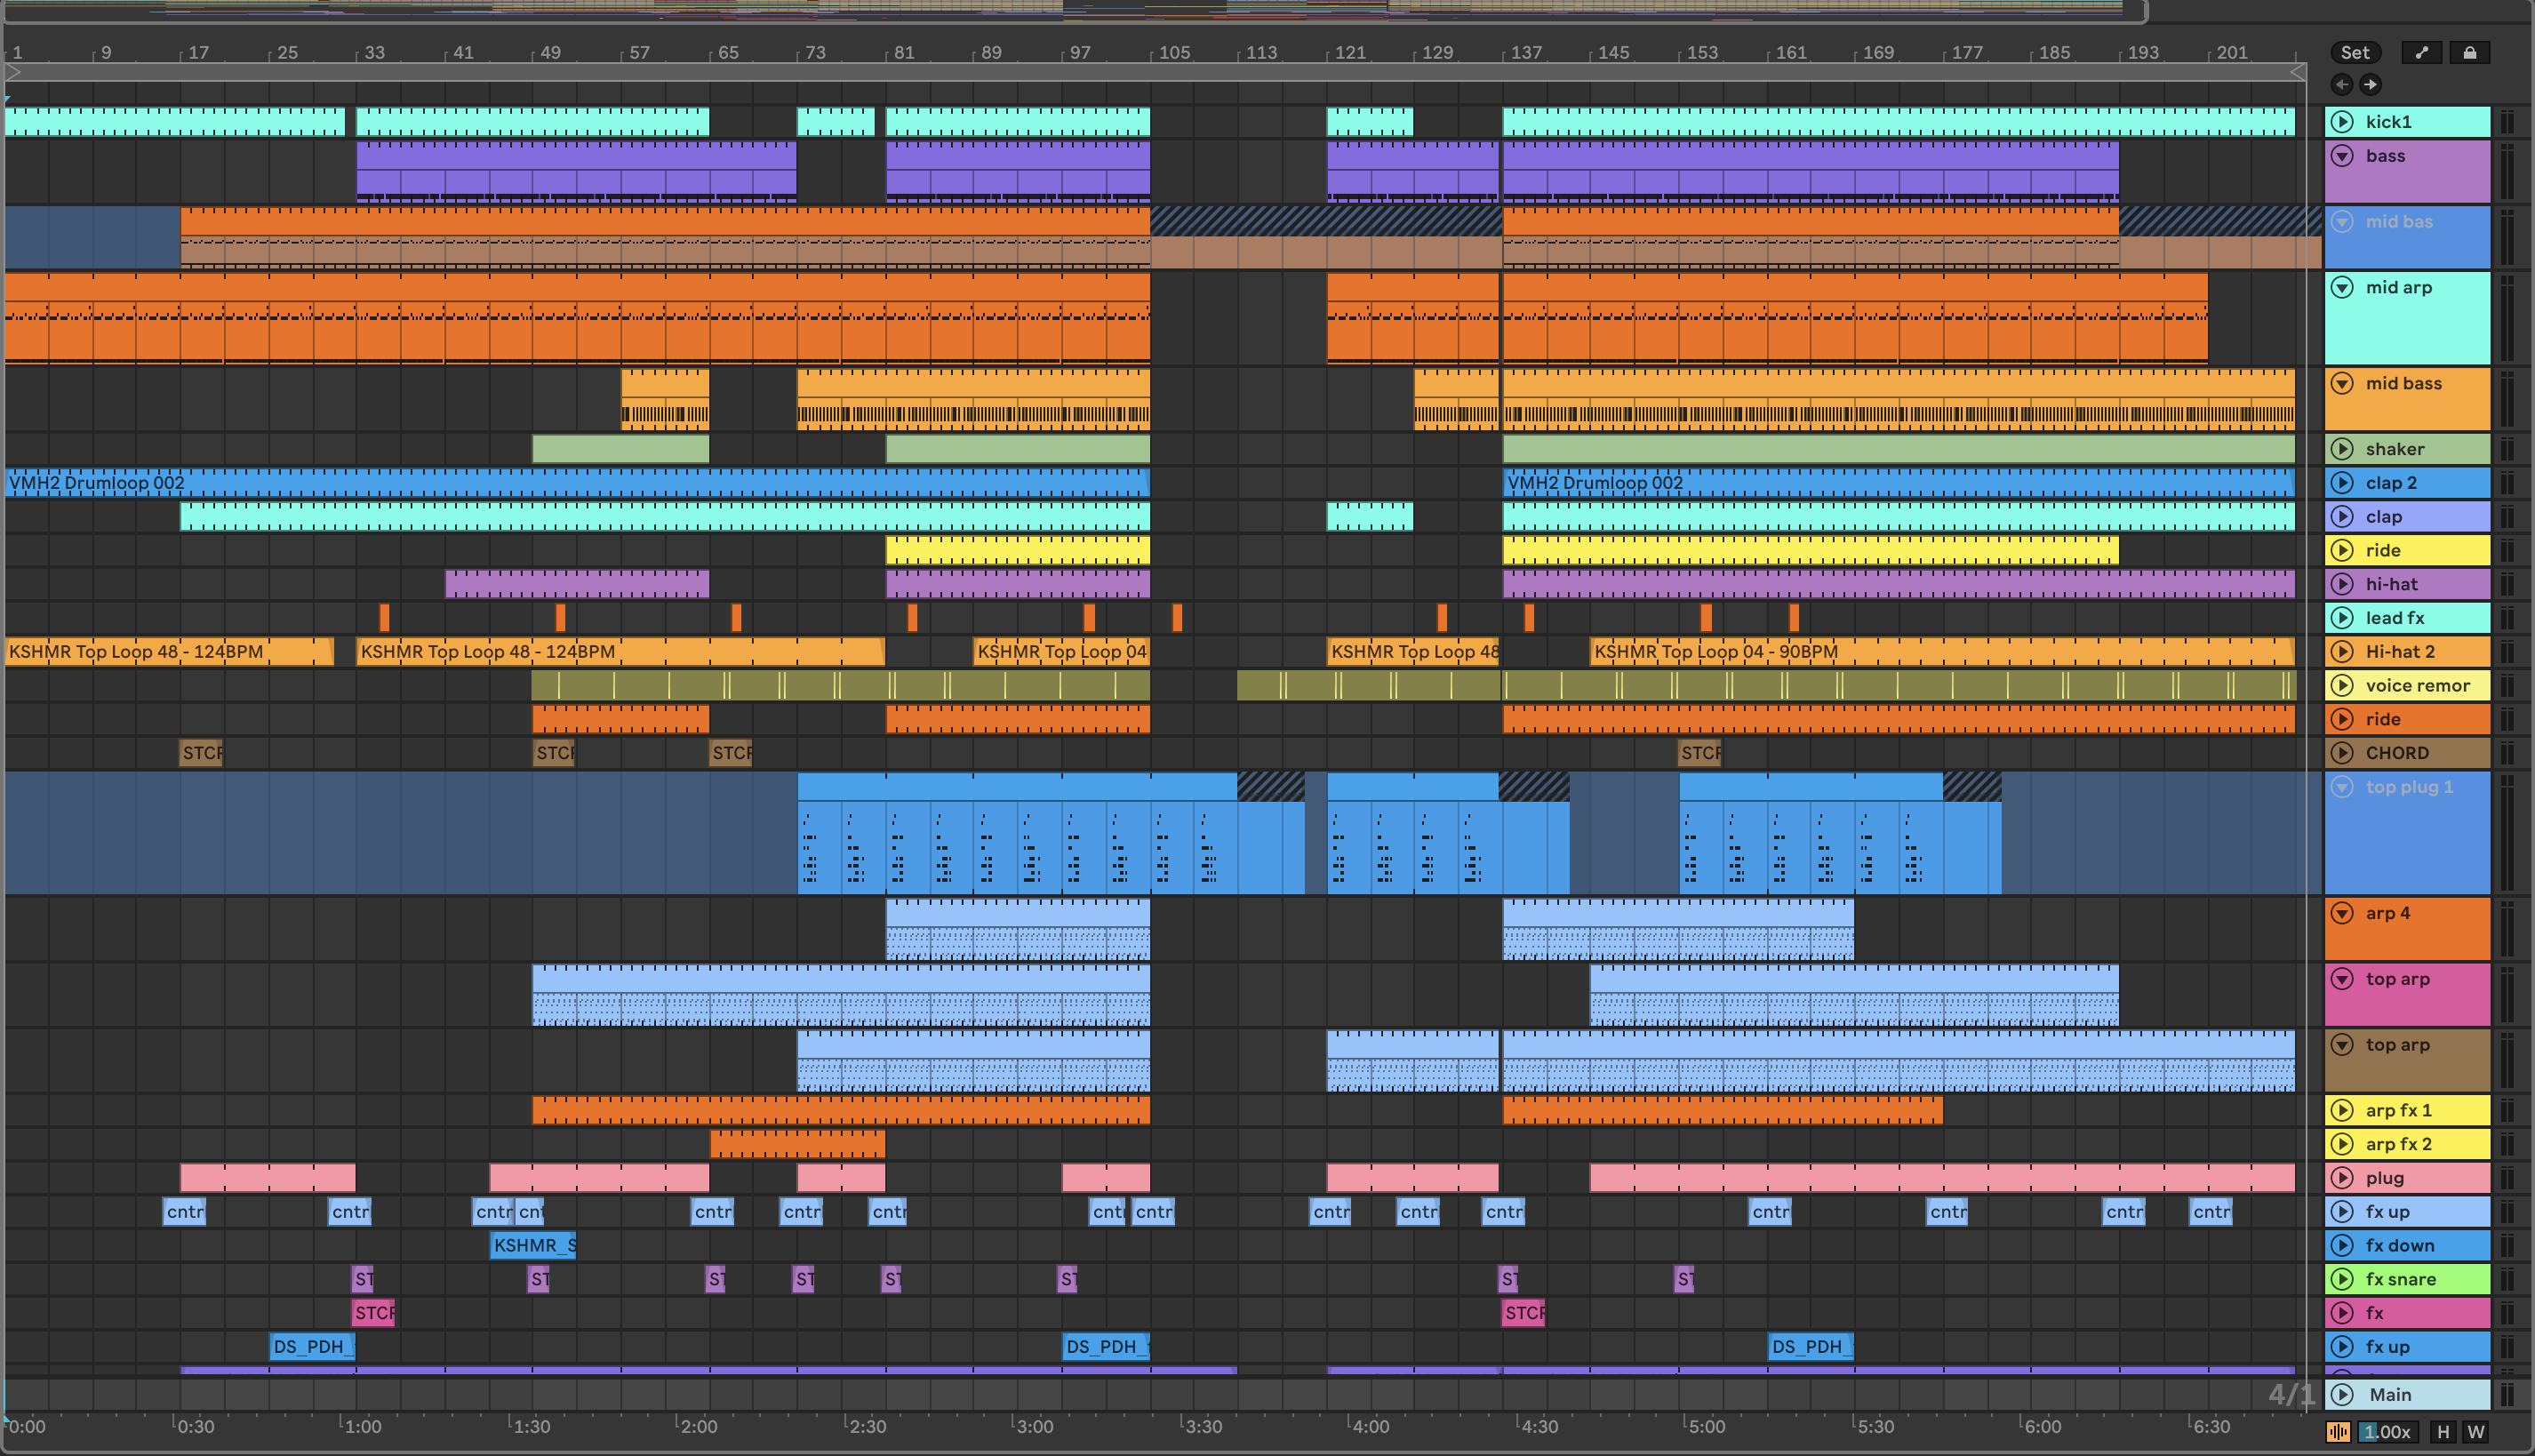Image resolution: width=2535 pixels, height=1456 pixels.
Task: Click the Lock Envelopes icon
Action: pyautogui.click(x=2469, y=53)
